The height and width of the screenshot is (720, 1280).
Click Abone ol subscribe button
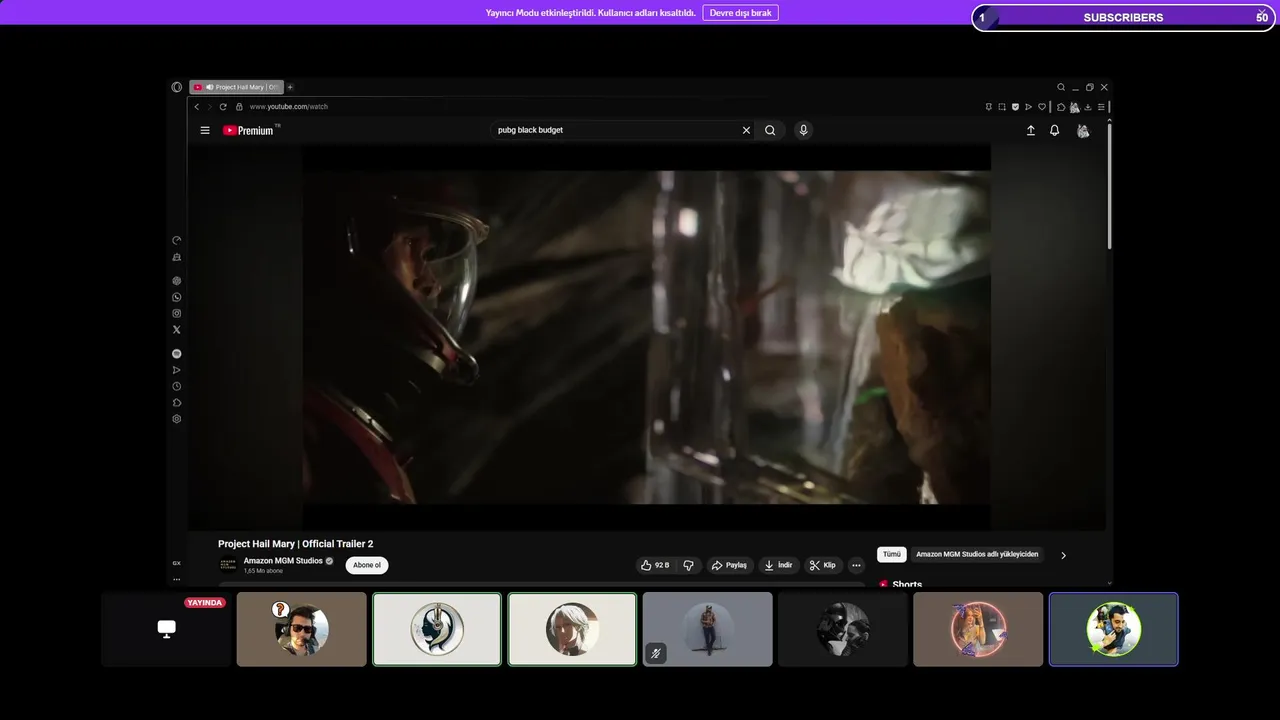(367, 565)
